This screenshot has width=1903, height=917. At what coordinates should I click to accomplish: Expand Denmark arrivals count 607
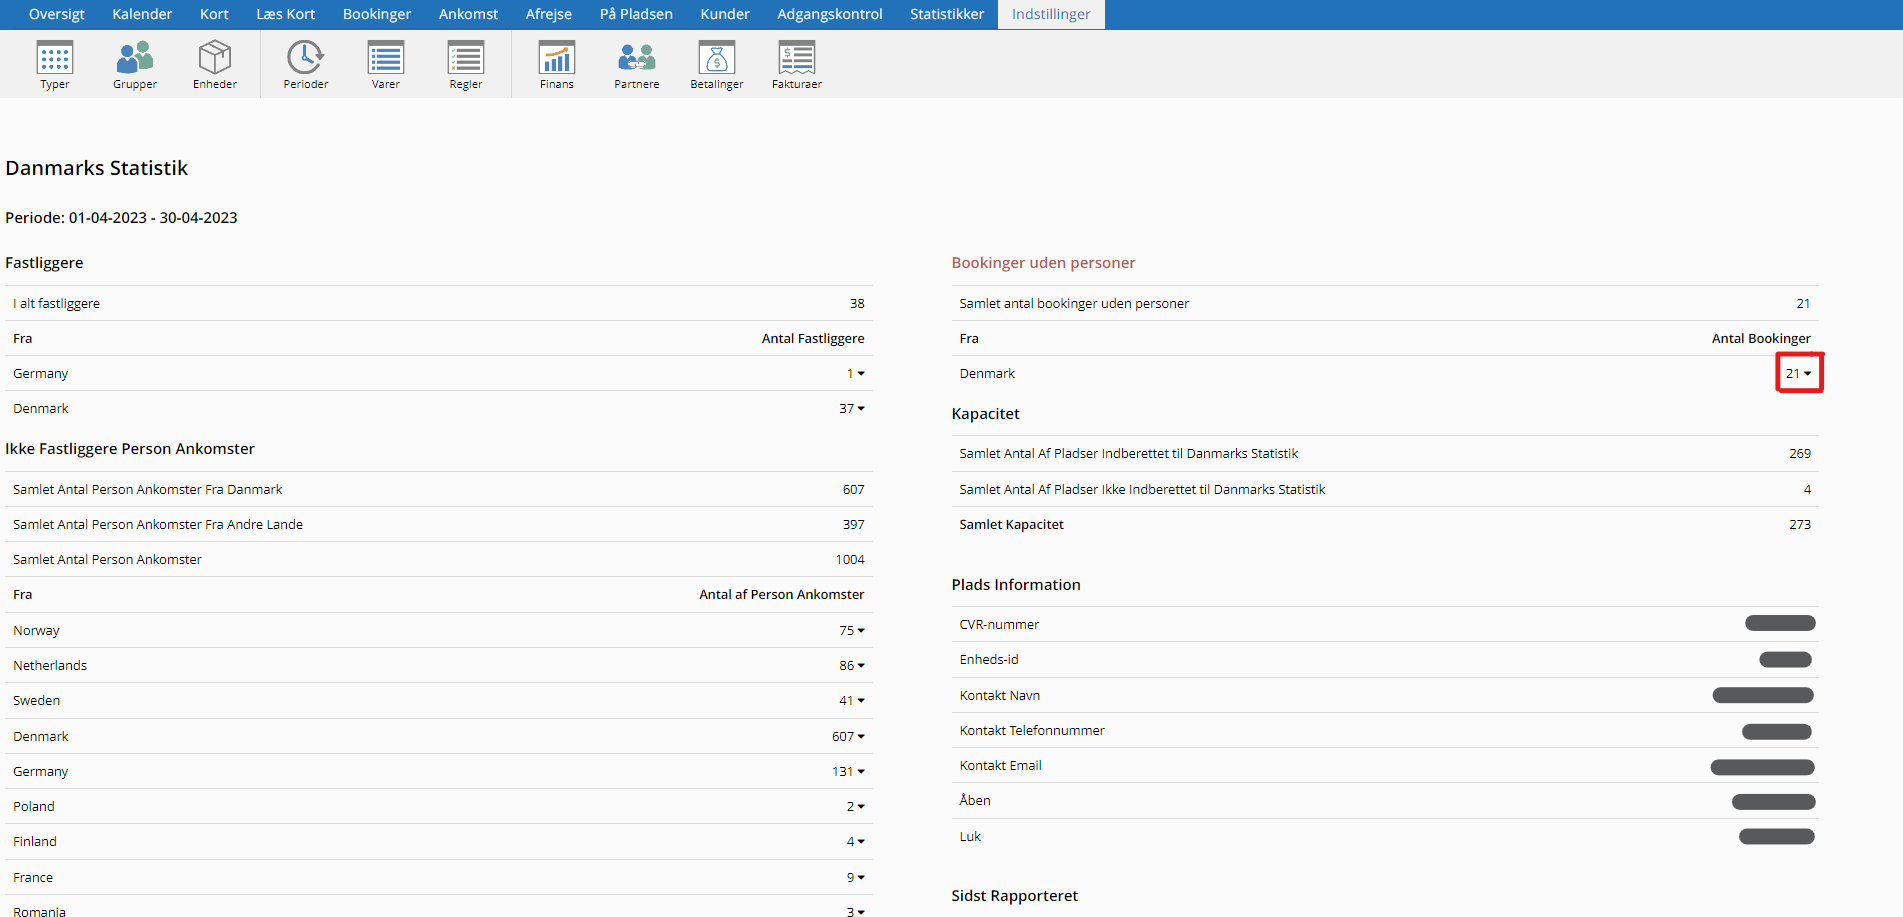point(848,737)
